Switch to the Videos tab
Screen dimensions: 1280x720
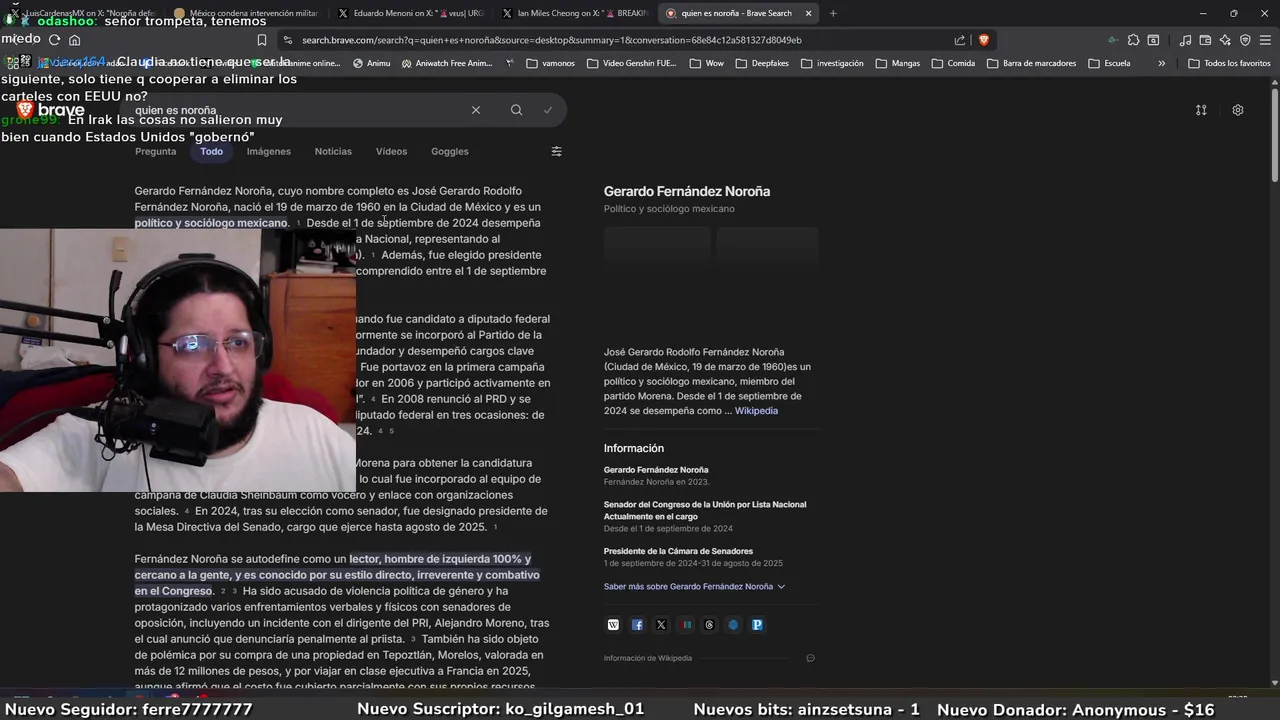(x=391, y=151)
